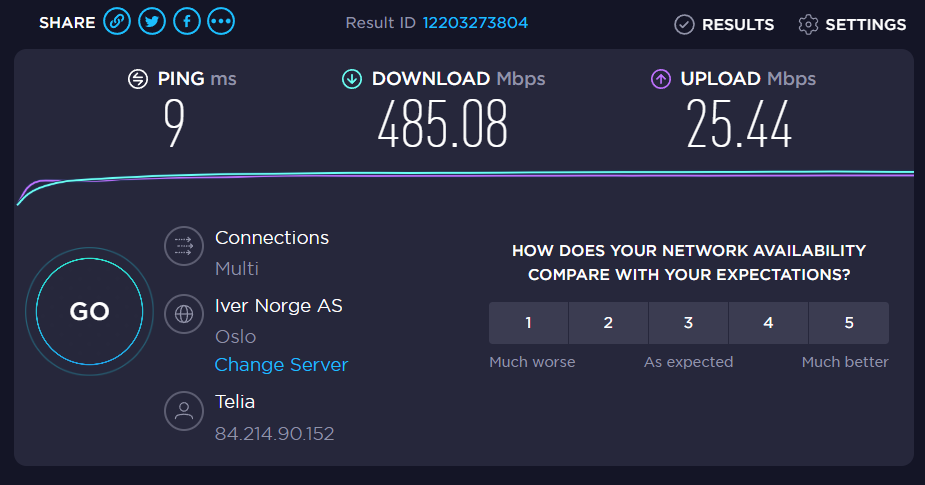
Task: Open more share options ellipsis icon
Action: click(221, 22)
